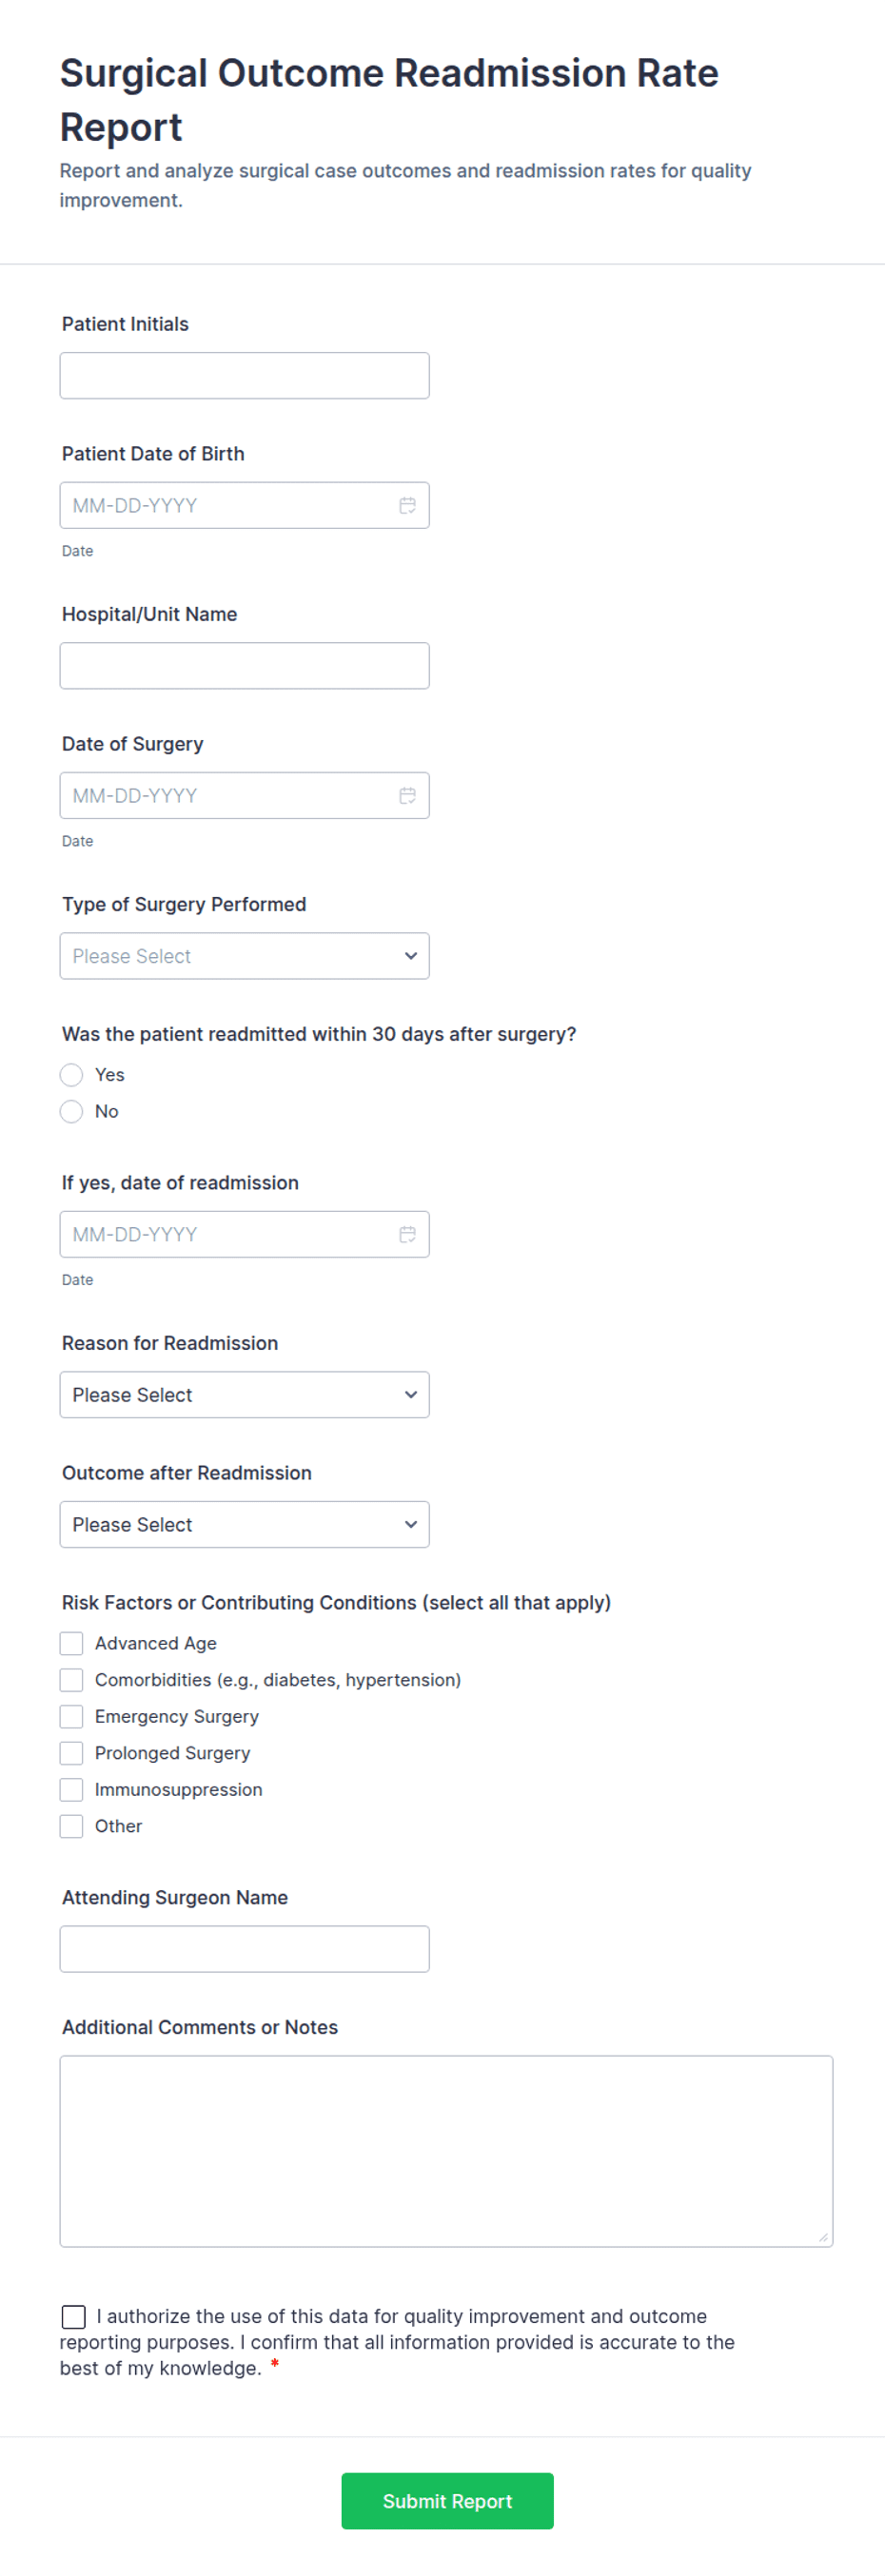Tick the Emergency Surgery checkbox
This screenshot has width=885, height=2576.
[71, 1716]
